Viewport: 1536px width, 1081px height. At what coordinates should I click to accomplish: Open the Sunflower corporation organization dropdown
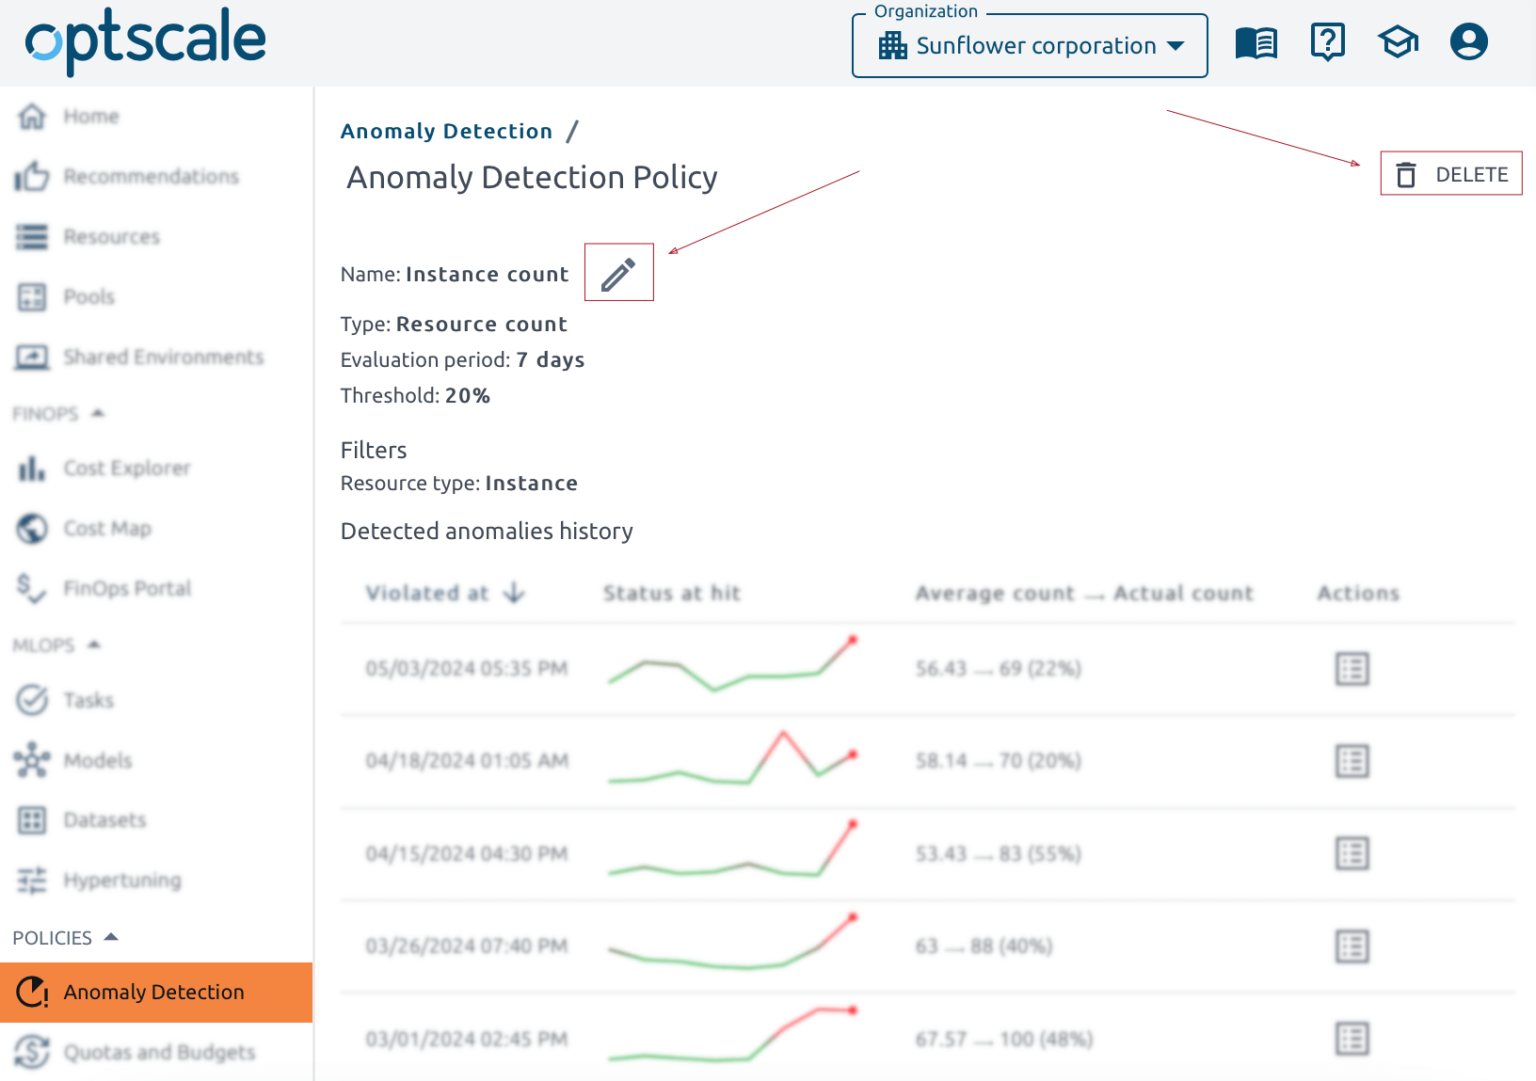[x=1029, y=45]
